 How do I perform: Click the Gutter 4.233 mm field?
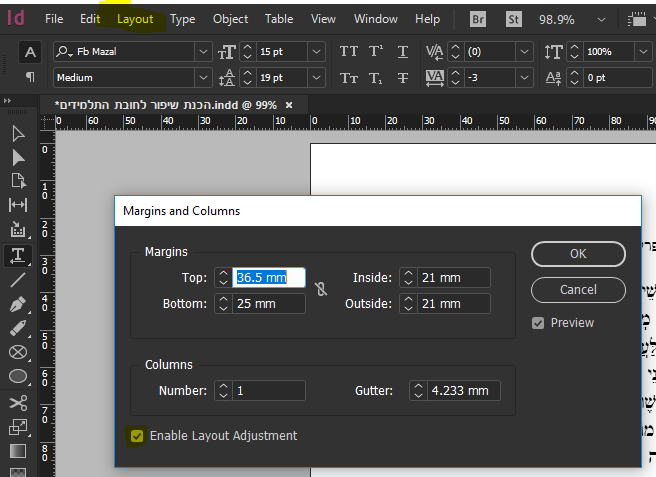click(x=464, y=391)
